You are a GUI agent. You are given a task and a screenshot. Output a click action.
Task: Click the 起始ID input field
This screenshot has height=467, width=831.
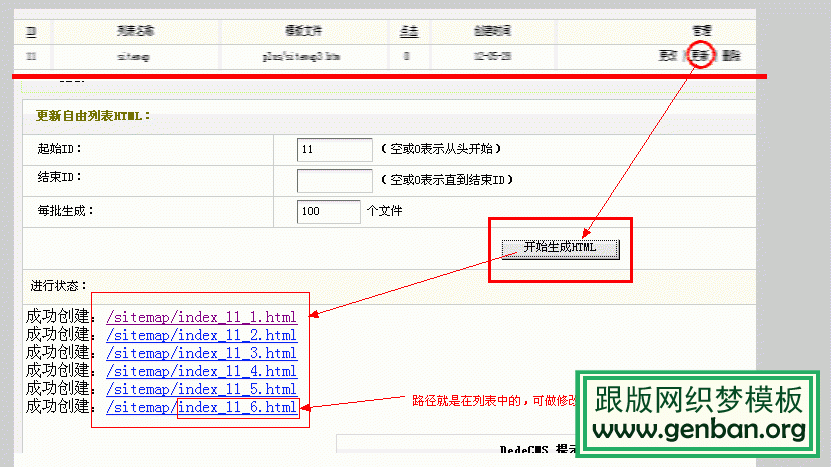pos(335,150)
